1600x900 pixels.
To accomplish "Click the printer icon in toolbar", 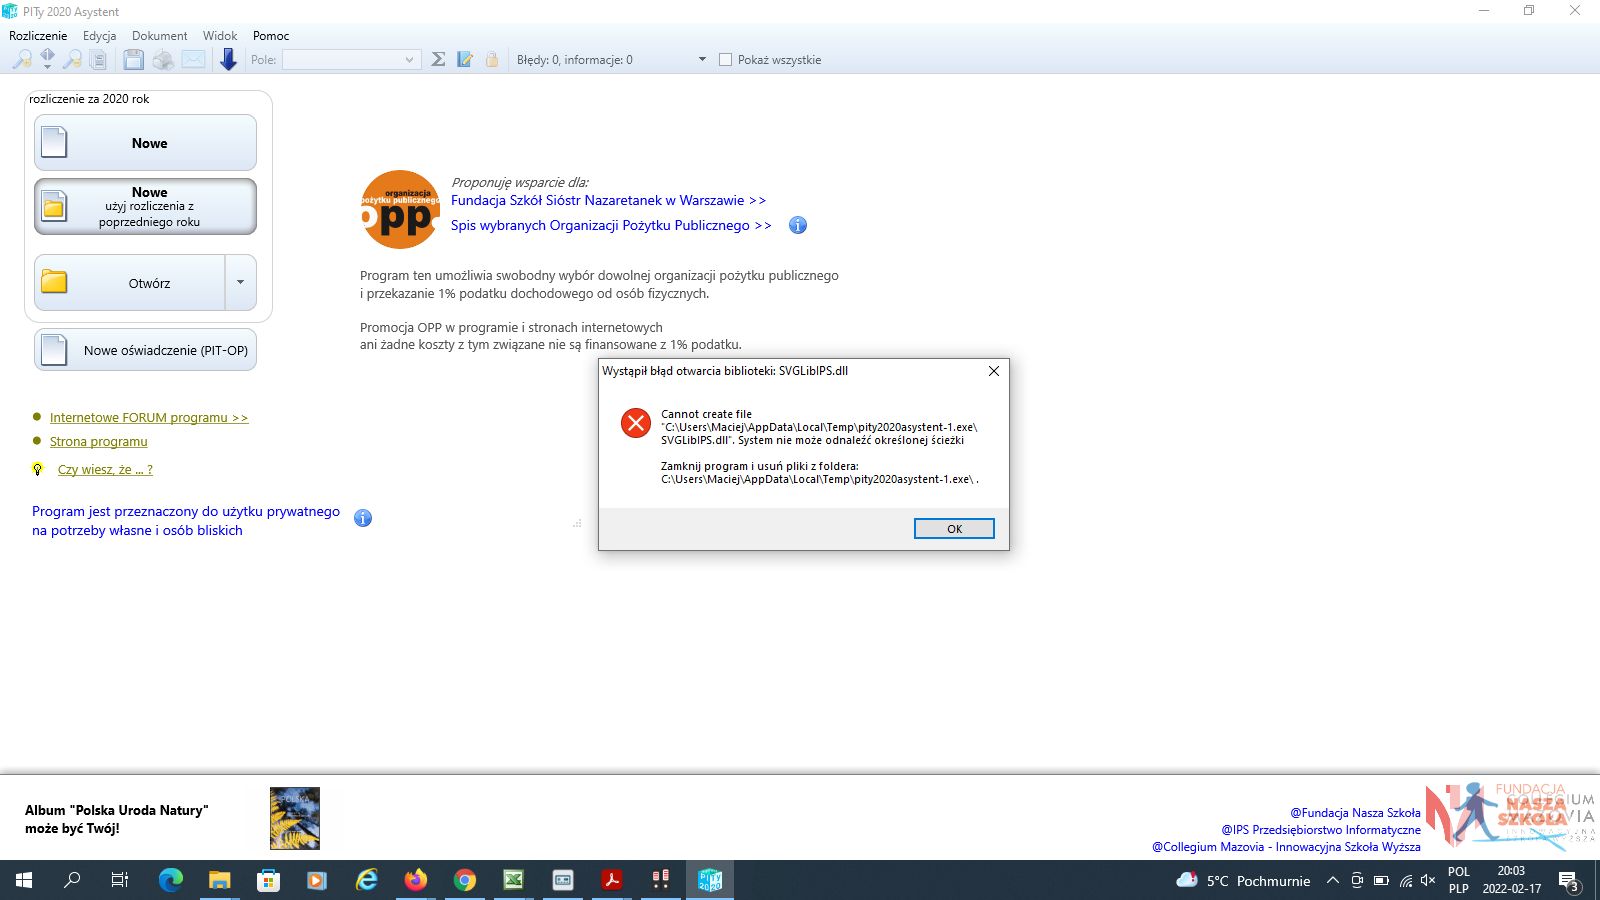I will coord(163,60).
